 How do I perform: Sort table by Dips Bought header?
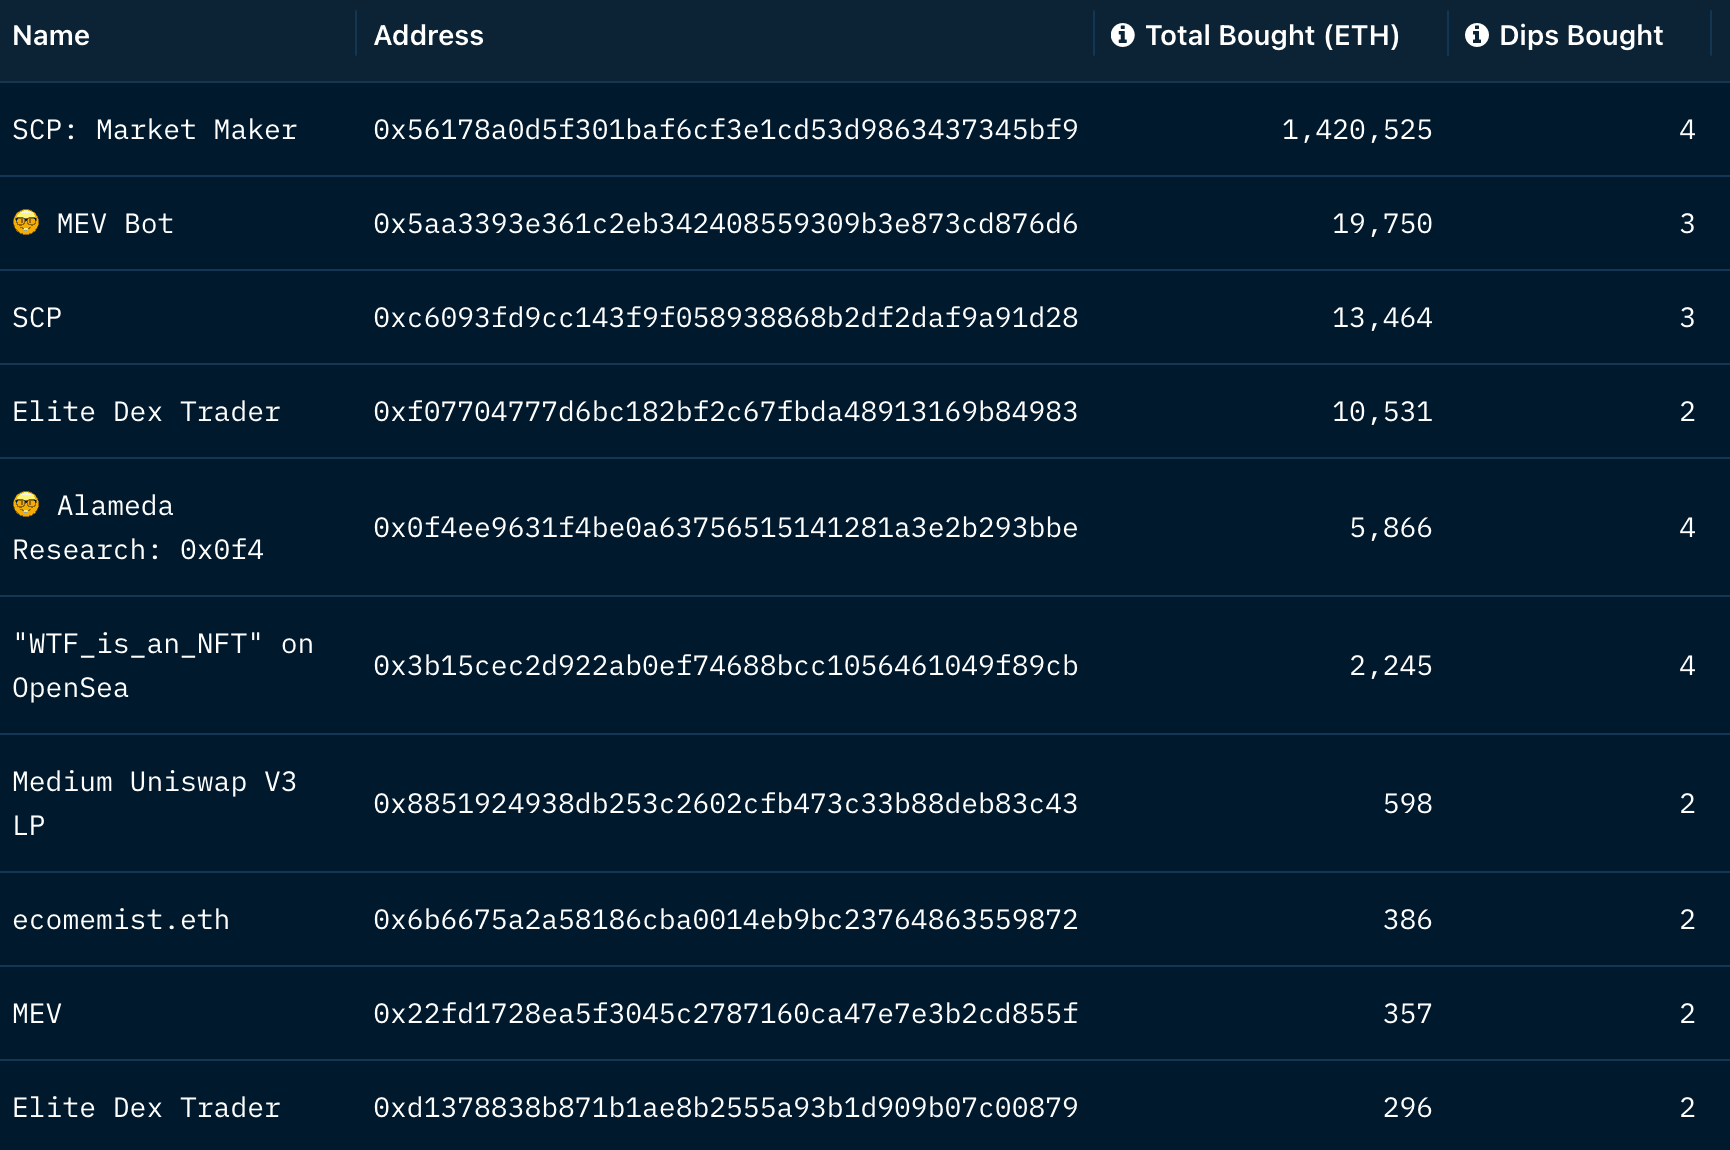pyautogui.click(x=1580, y=36)
